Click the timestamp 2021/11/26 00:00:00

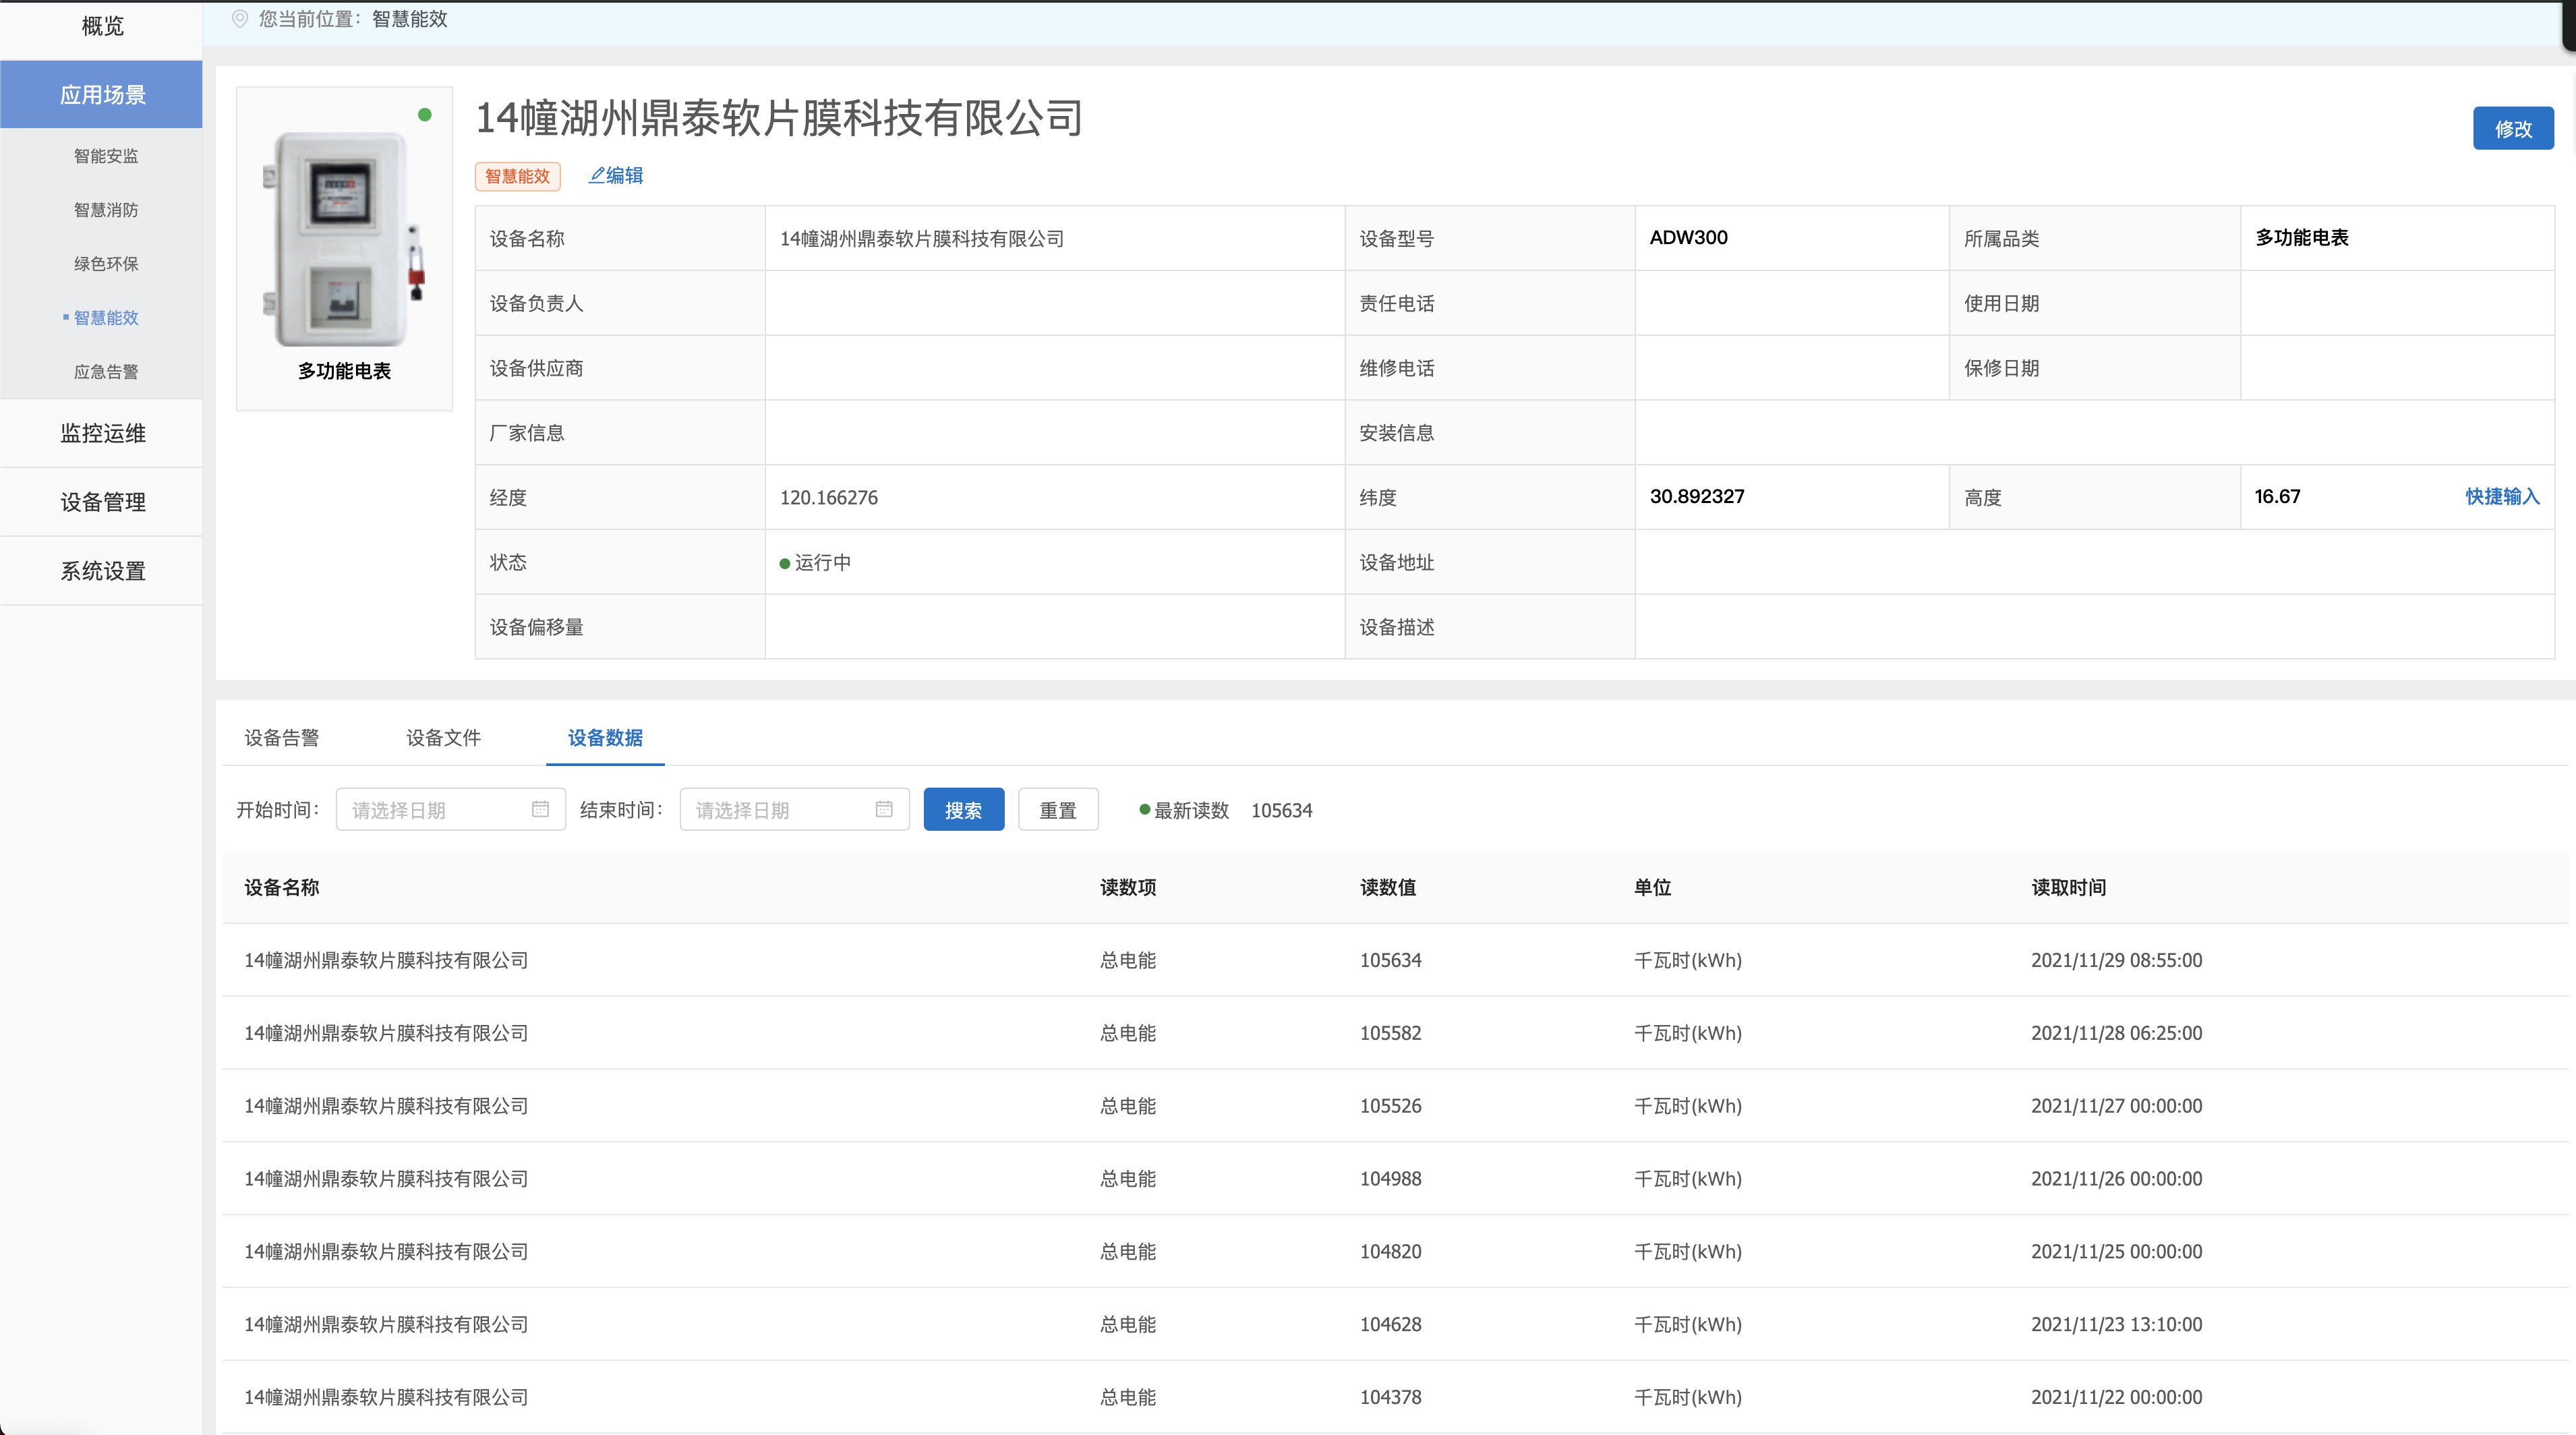coord(2116,1179)
